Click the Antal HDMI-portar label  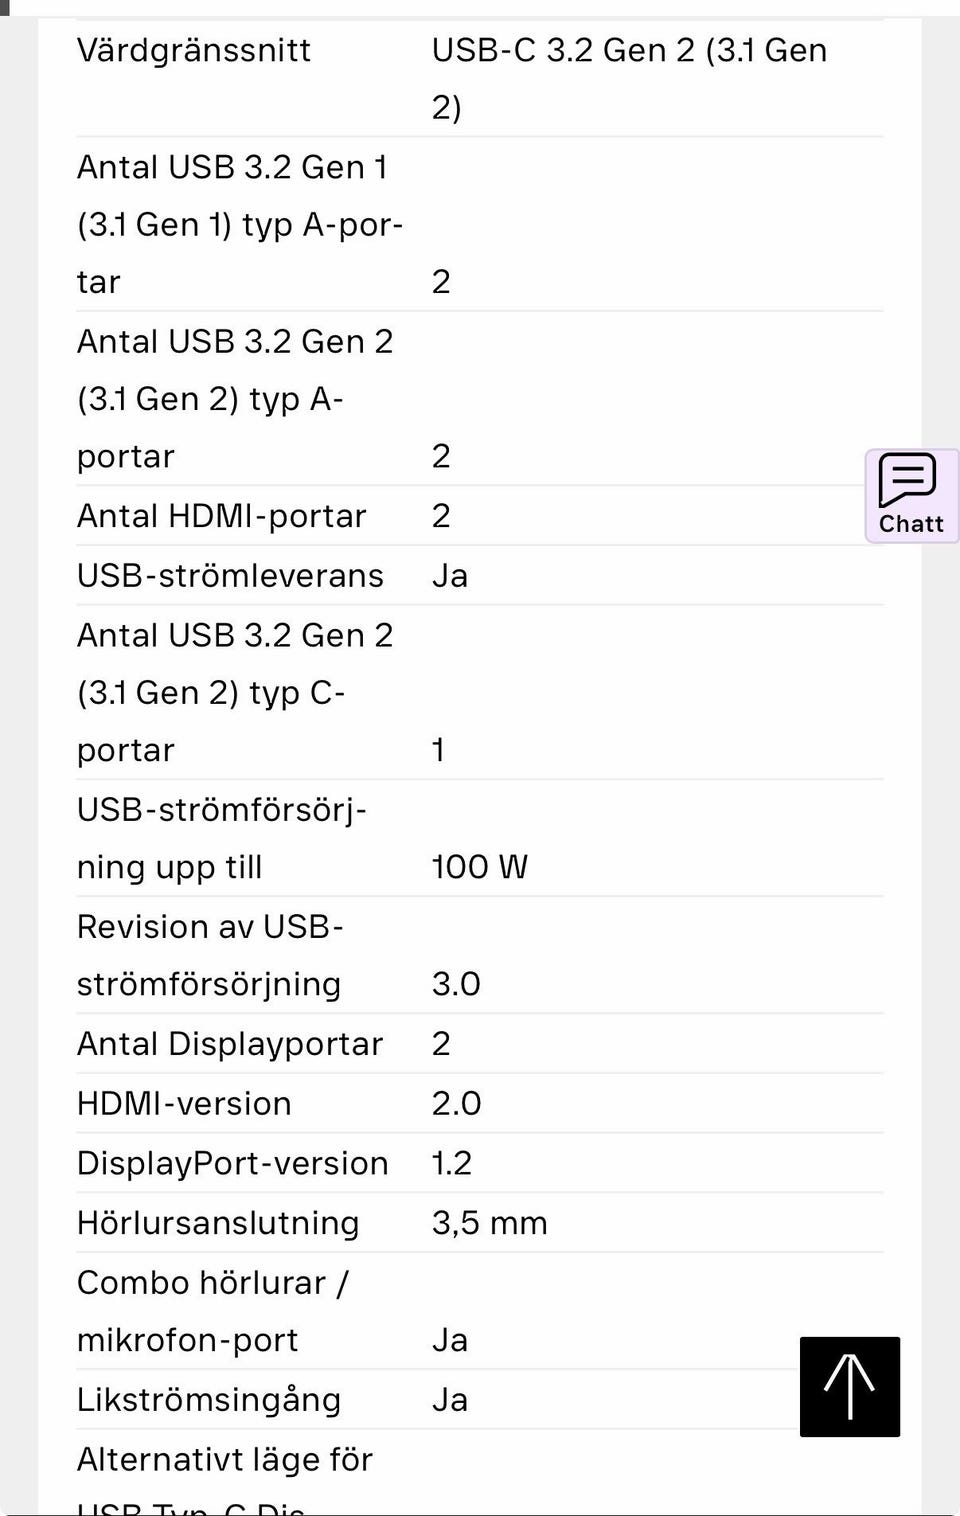click(222, 516)
